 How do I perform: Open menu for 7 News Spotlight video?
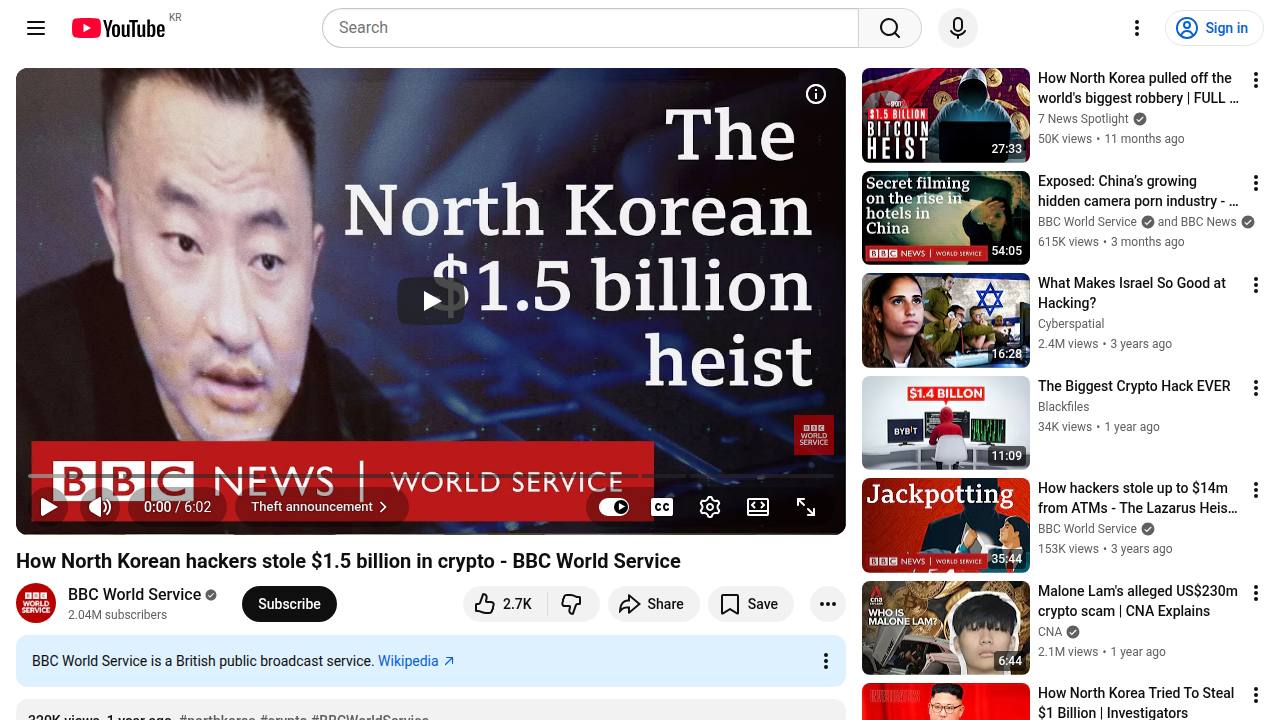coord(1256,80)
